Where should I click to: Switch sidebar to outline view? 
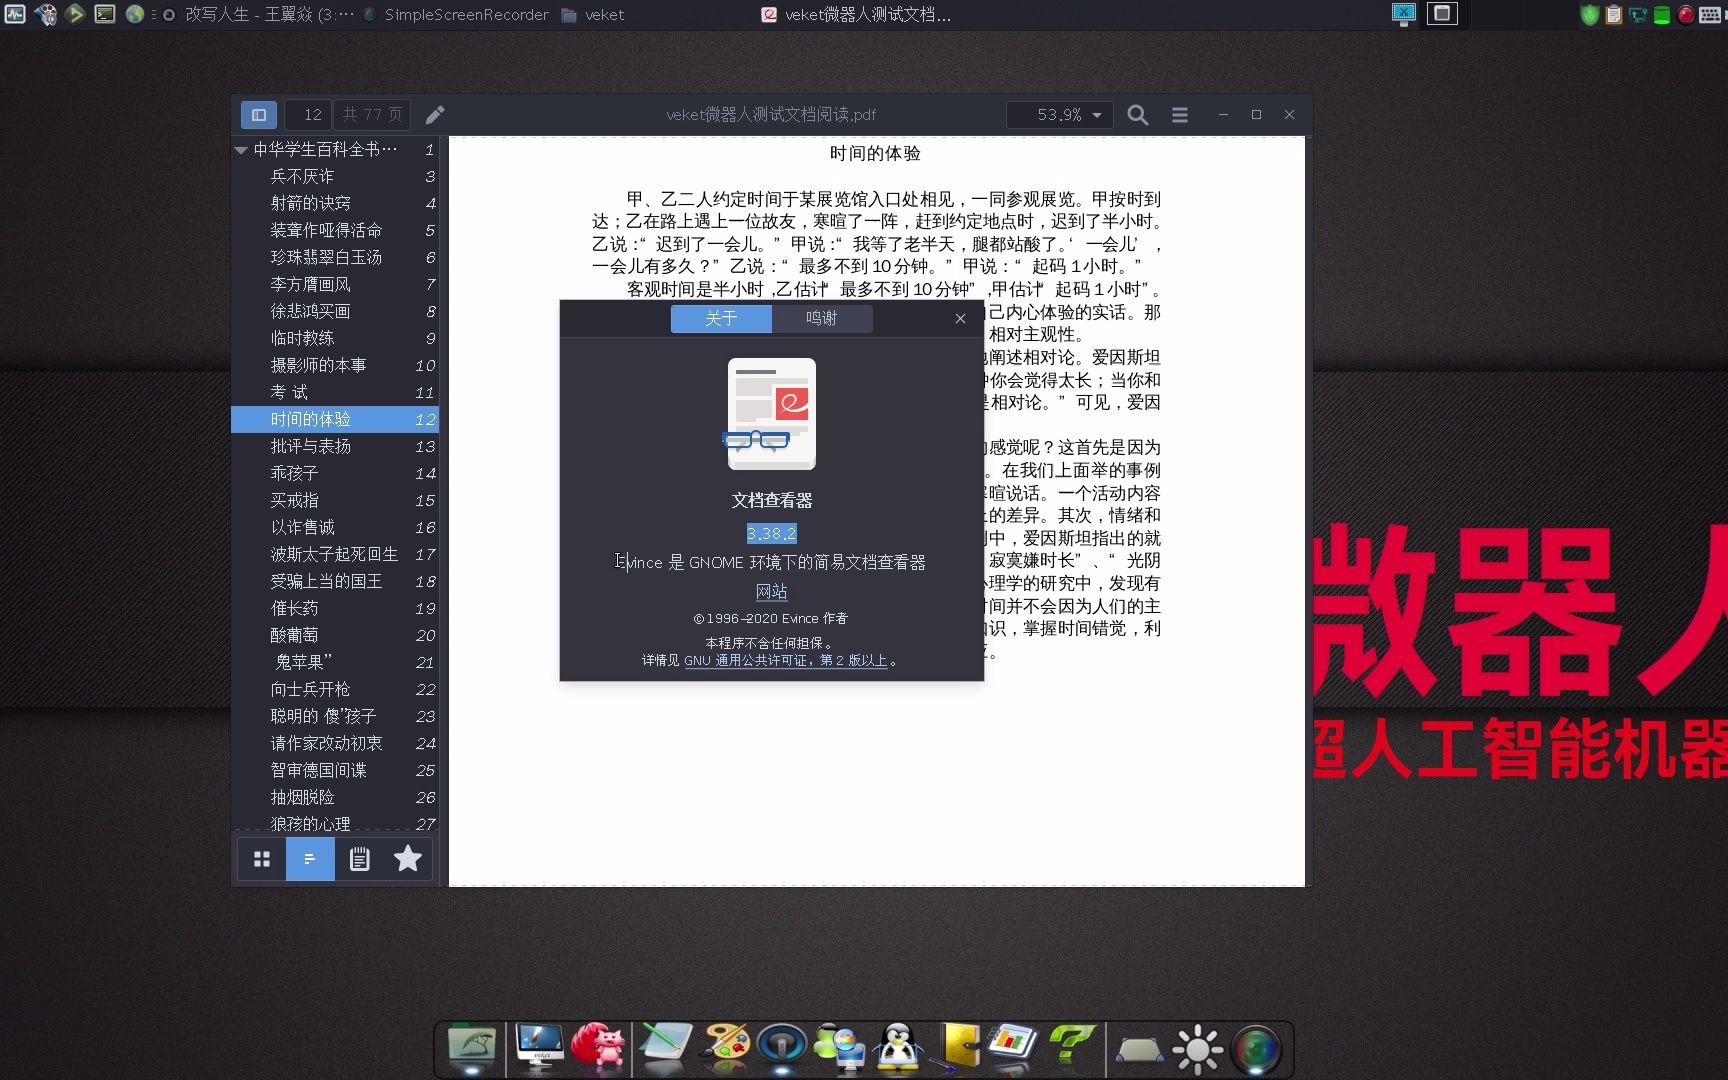point(310,858)
